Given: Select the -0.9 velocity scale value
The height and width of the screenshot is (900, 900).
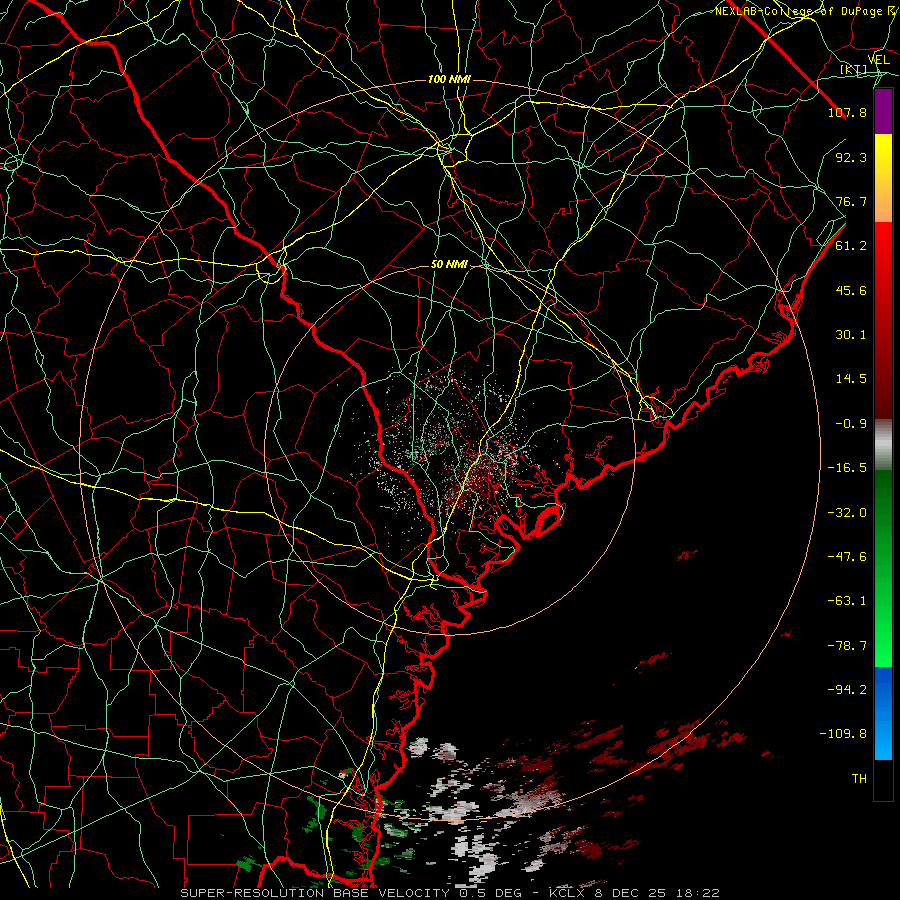Looking at the screenshot, I should click(851, 424).
